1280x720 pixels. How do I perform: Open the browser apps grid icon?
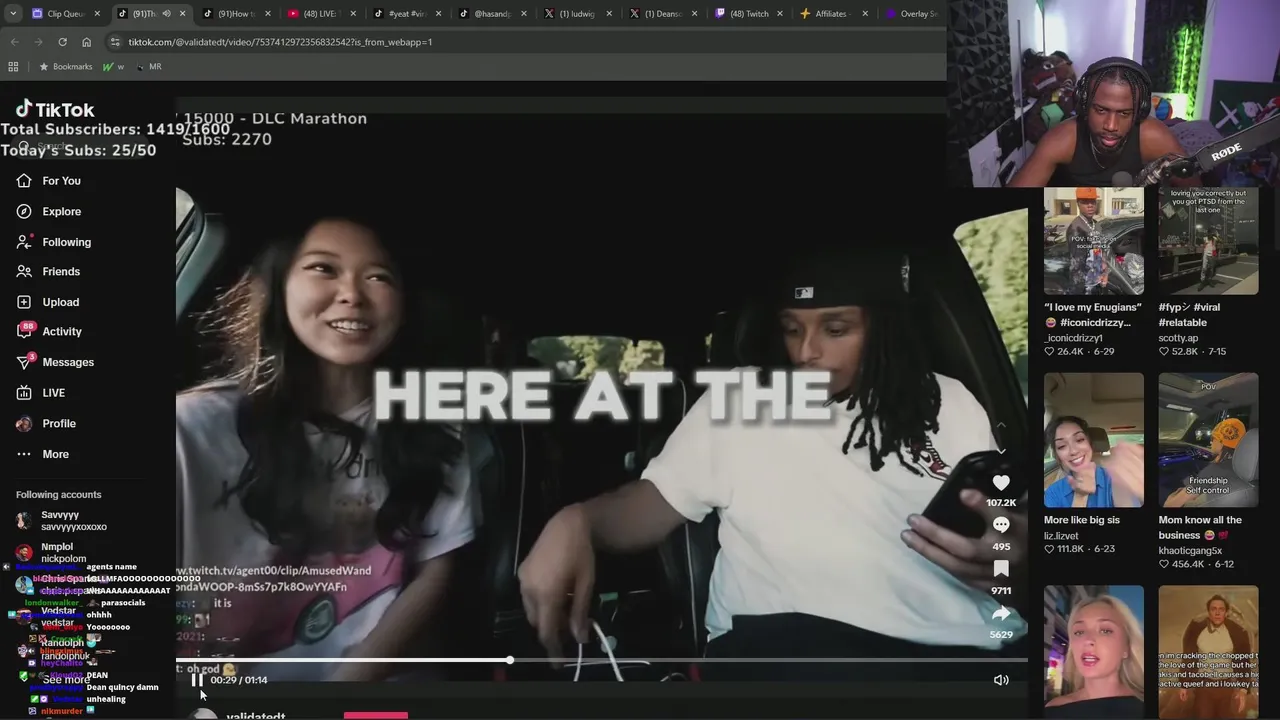[13, 66]
